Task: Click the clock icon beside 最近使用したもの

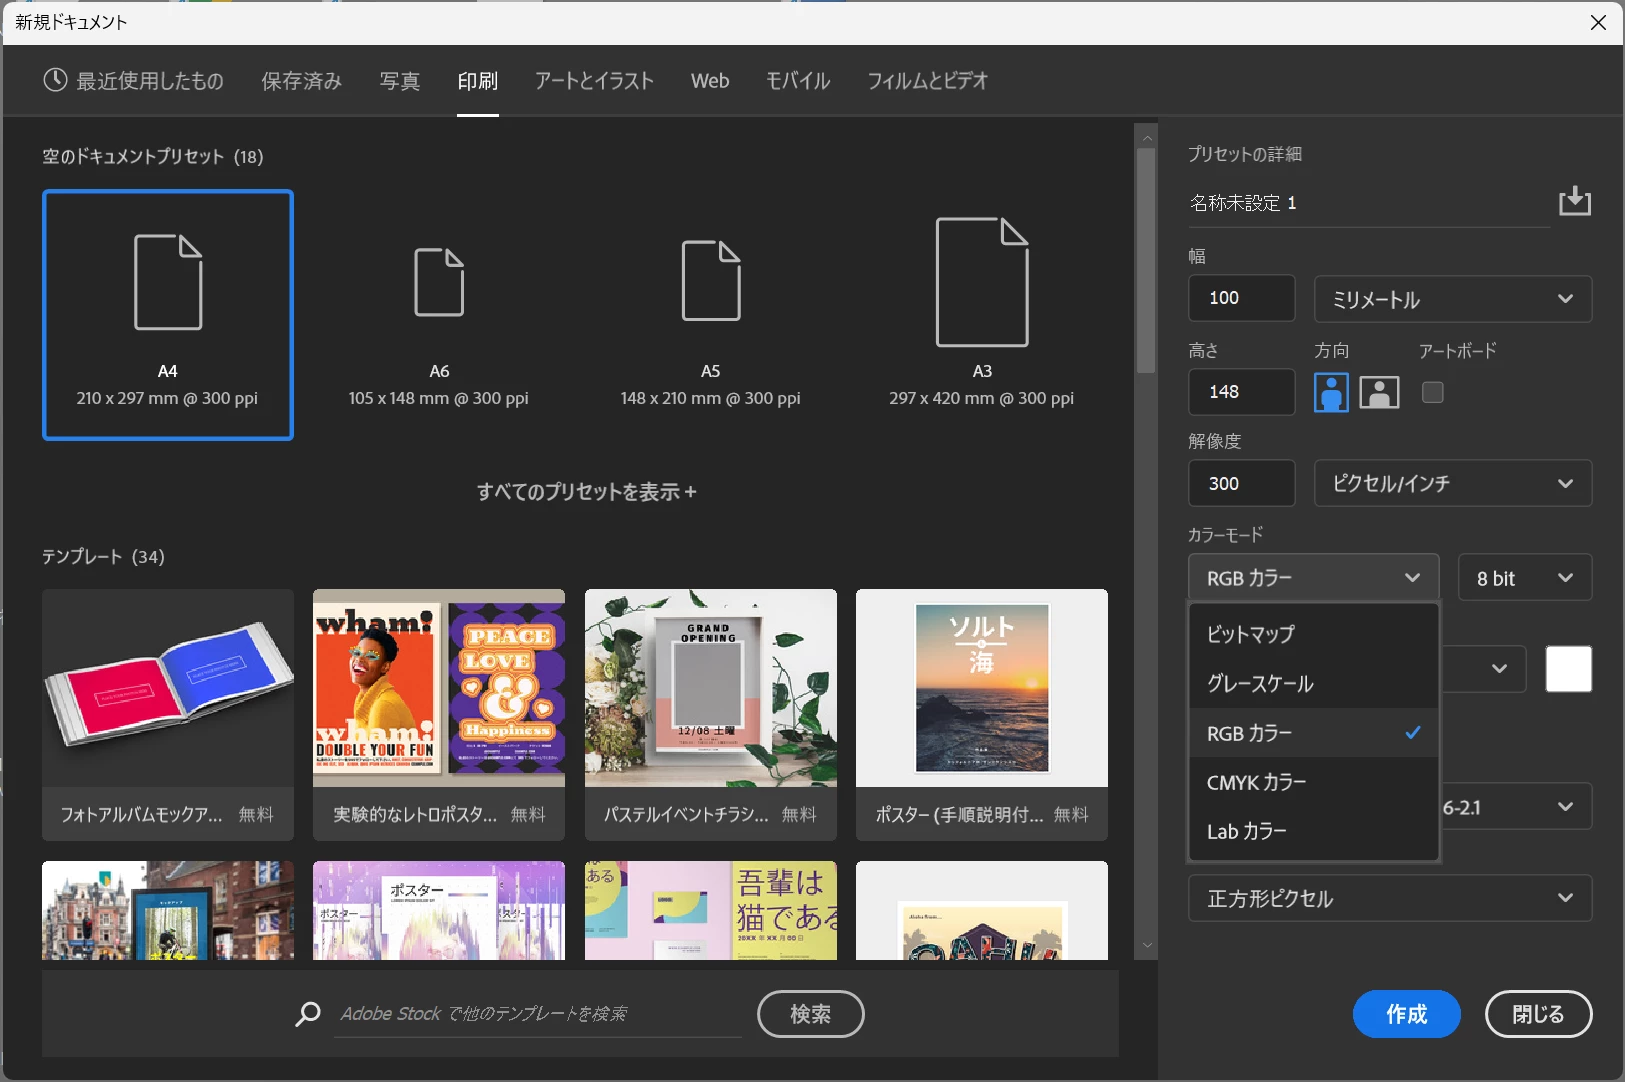Action: point(55,80)
